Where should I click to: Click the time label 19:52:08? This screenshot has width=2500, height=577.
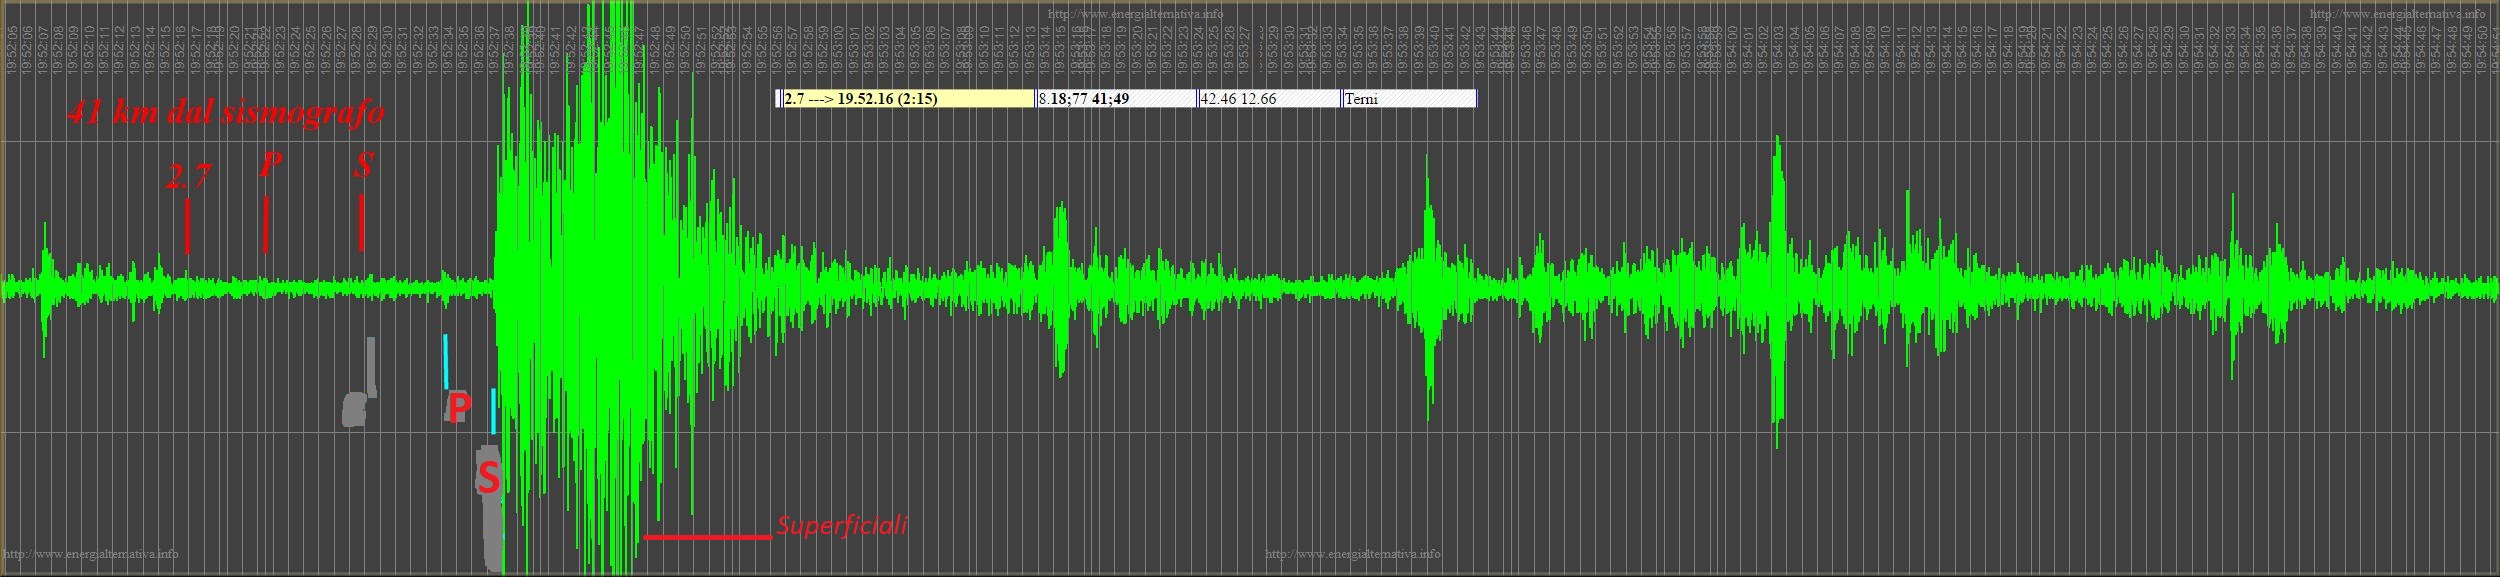58,50
